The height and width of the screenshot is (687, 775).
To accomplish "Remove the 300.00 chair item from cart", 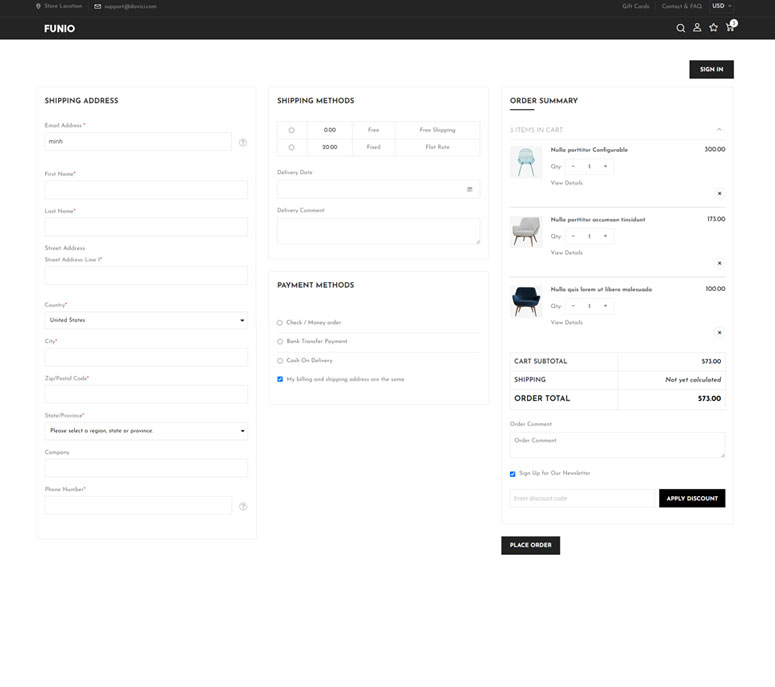I will click(719, 193).
